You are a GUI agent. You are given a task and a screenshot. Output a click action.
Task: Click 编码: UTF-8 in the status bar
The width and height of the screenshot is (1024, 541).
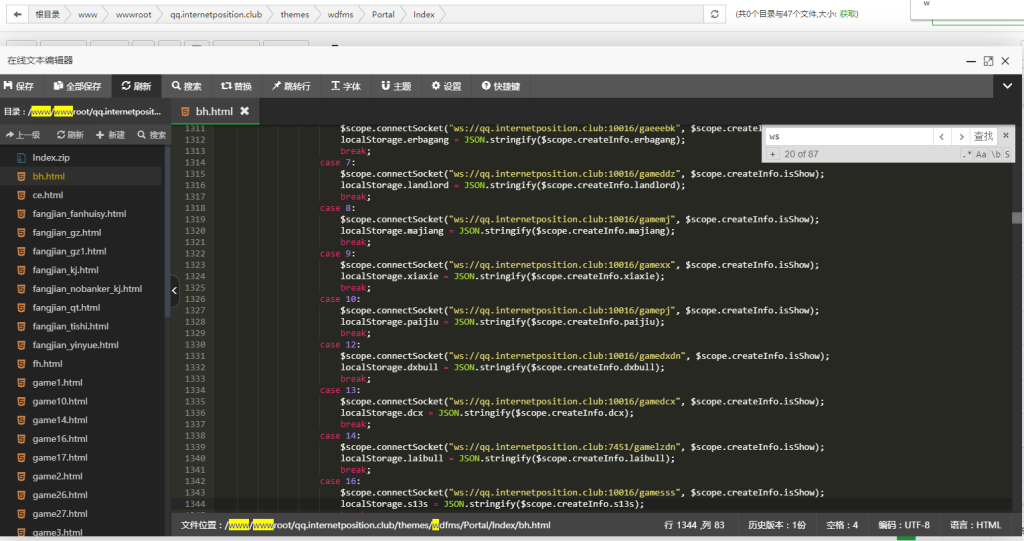[904, 525]
